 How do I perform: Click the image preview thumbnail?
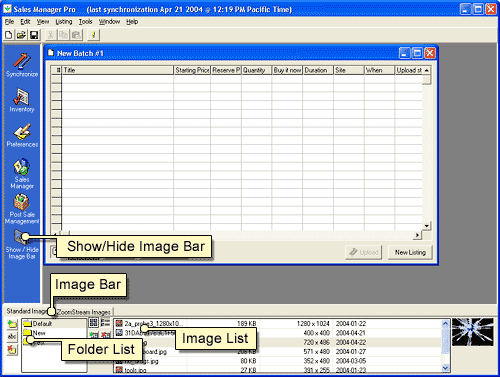coord(473,332)
